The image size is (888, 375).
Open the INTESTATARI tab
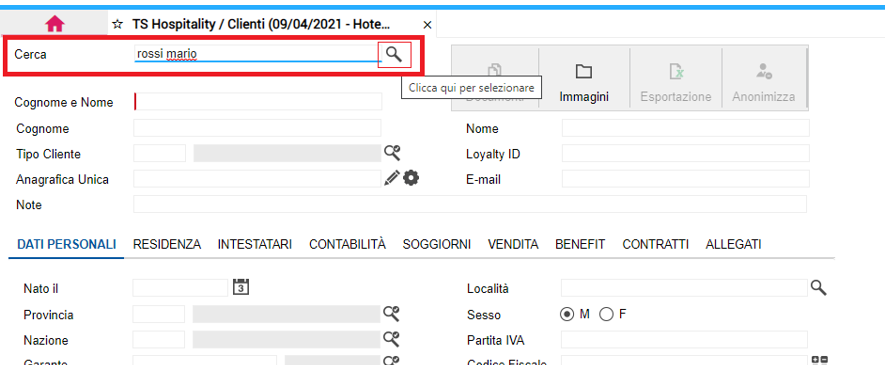point(255,244)
